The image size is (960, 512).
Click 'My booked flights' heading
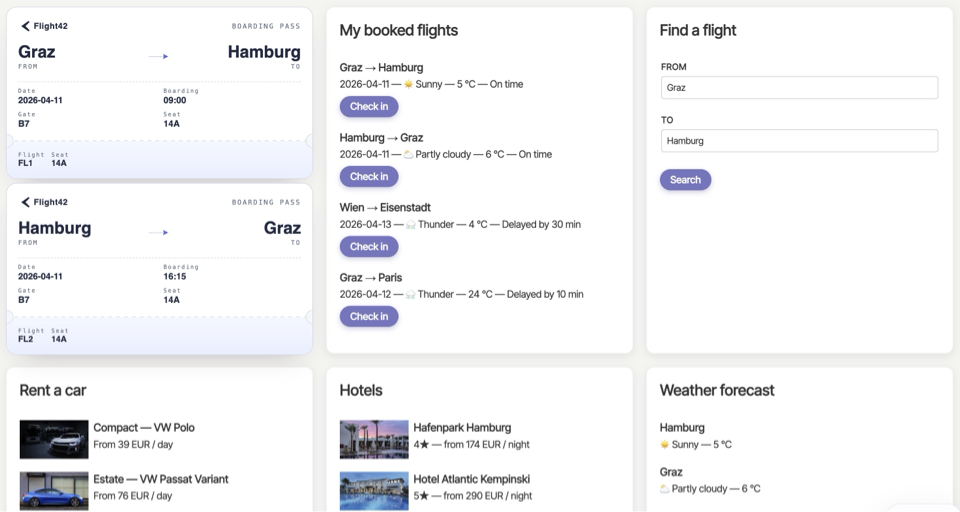399,31
